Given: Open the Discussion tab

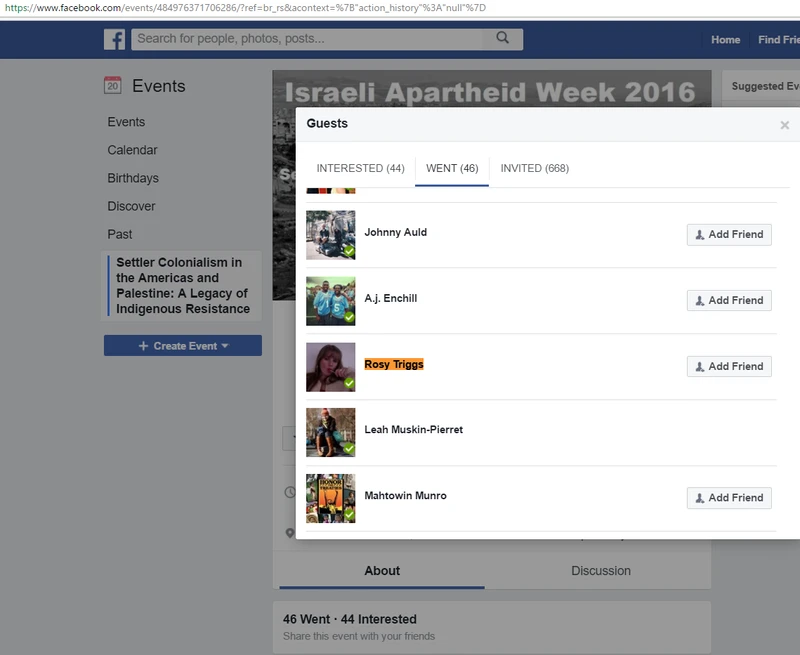Looking at the screenshot, I should [601, 571].
